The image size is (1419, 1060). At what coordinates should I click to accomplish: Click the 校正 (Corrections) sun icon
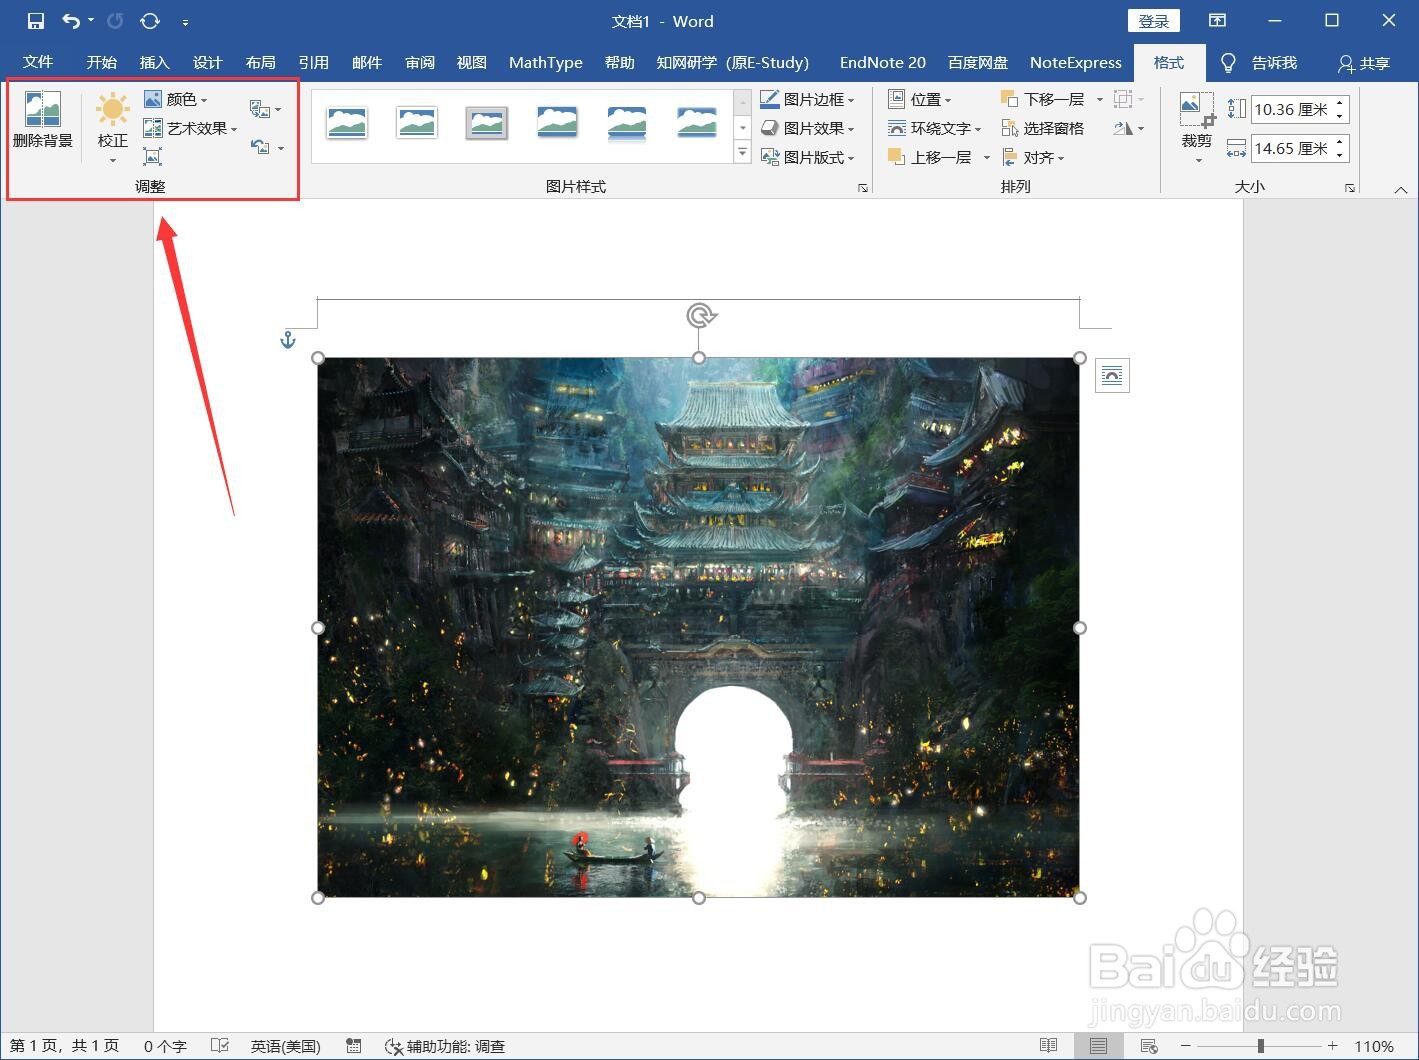[x=111, y=110]
